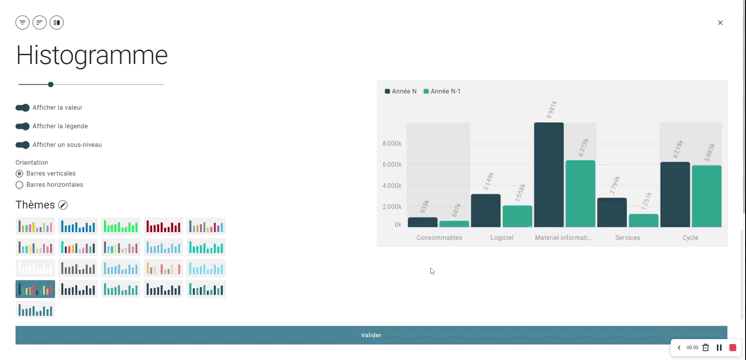Click the Valider button
This screenshot has width=746, height=360.
pyautogui.click(x=371, y=335)
